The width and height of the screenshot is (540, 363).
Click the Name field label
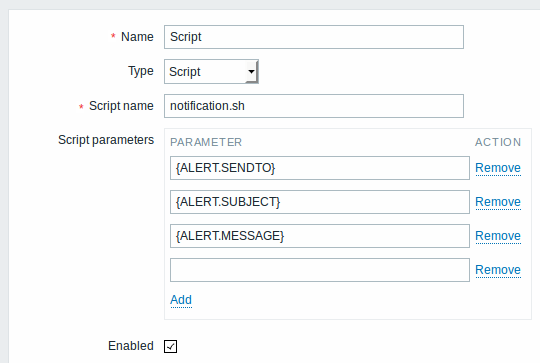coord(137,37)
